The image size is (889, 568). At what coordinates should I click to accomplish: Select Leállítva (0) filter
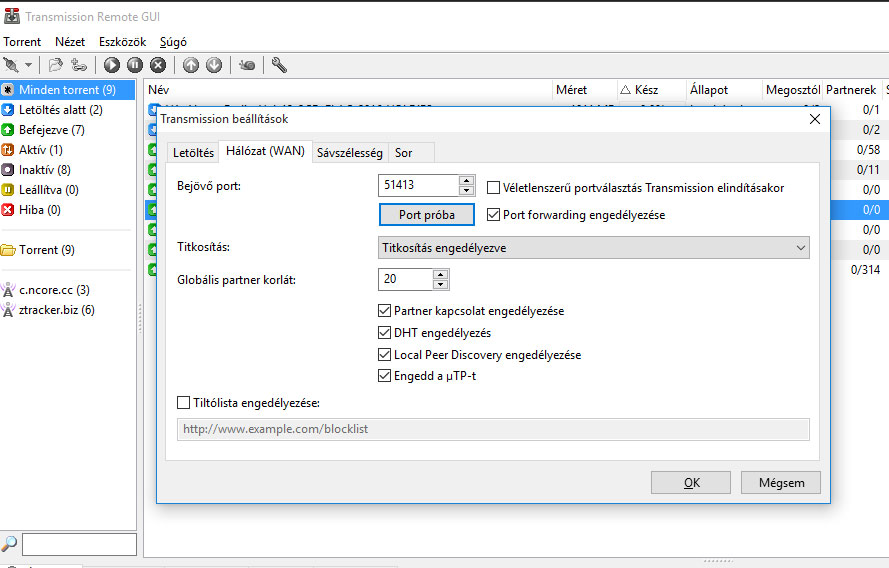[x=67, y=190]
